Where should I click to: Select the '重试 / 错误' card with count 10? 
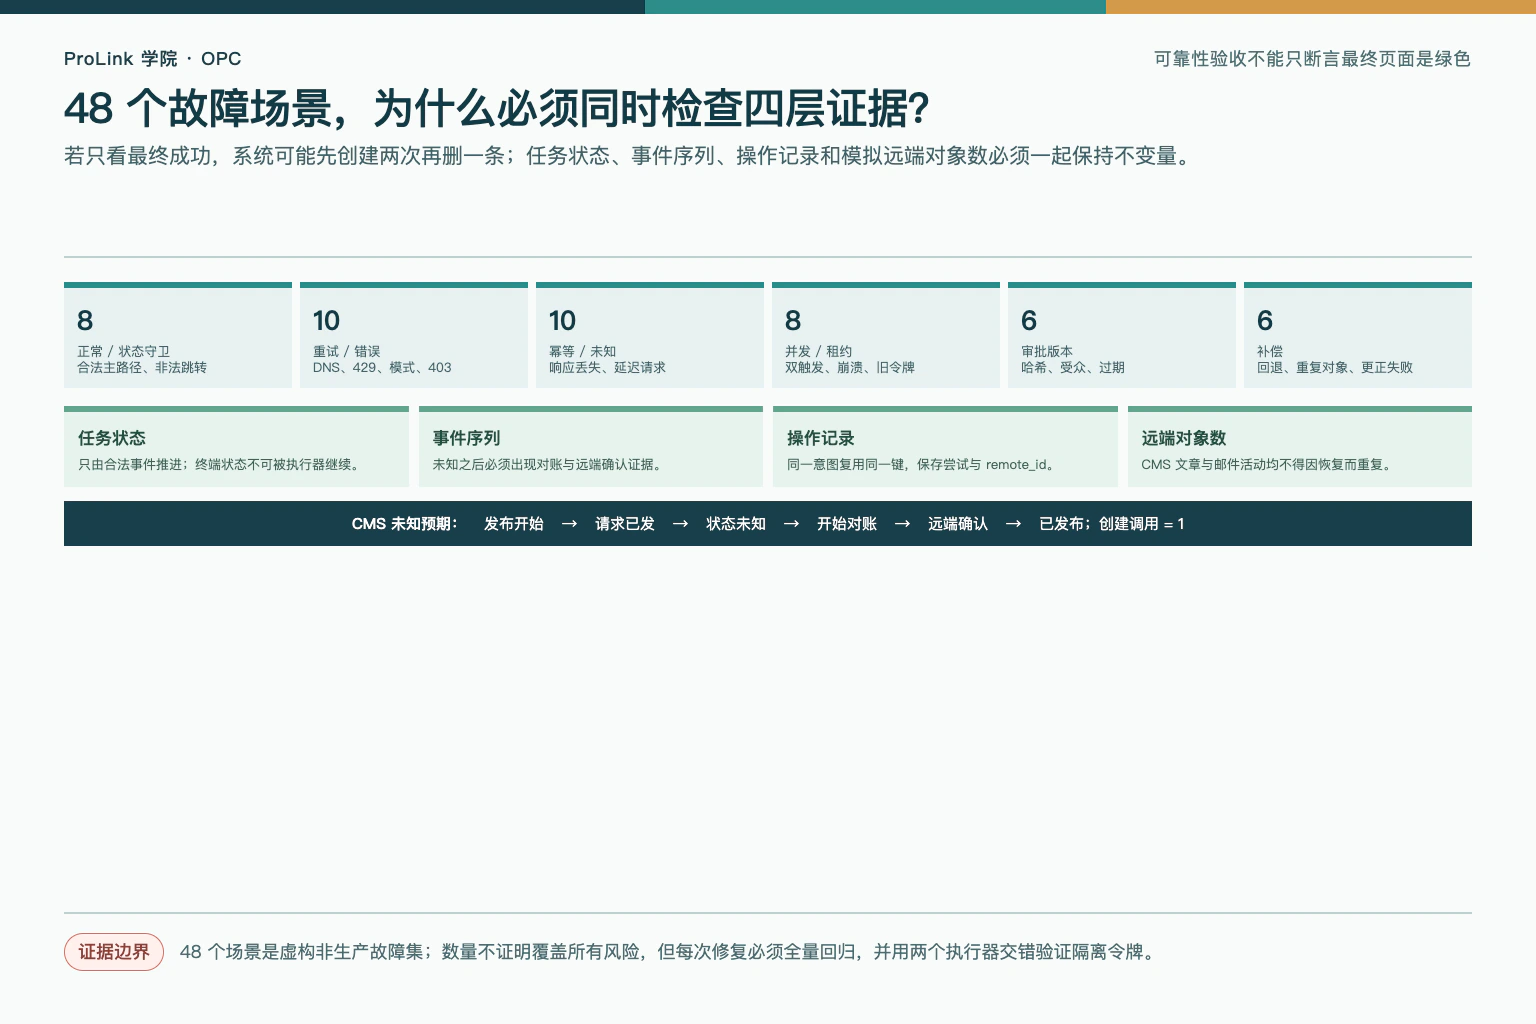click(414, 335)
